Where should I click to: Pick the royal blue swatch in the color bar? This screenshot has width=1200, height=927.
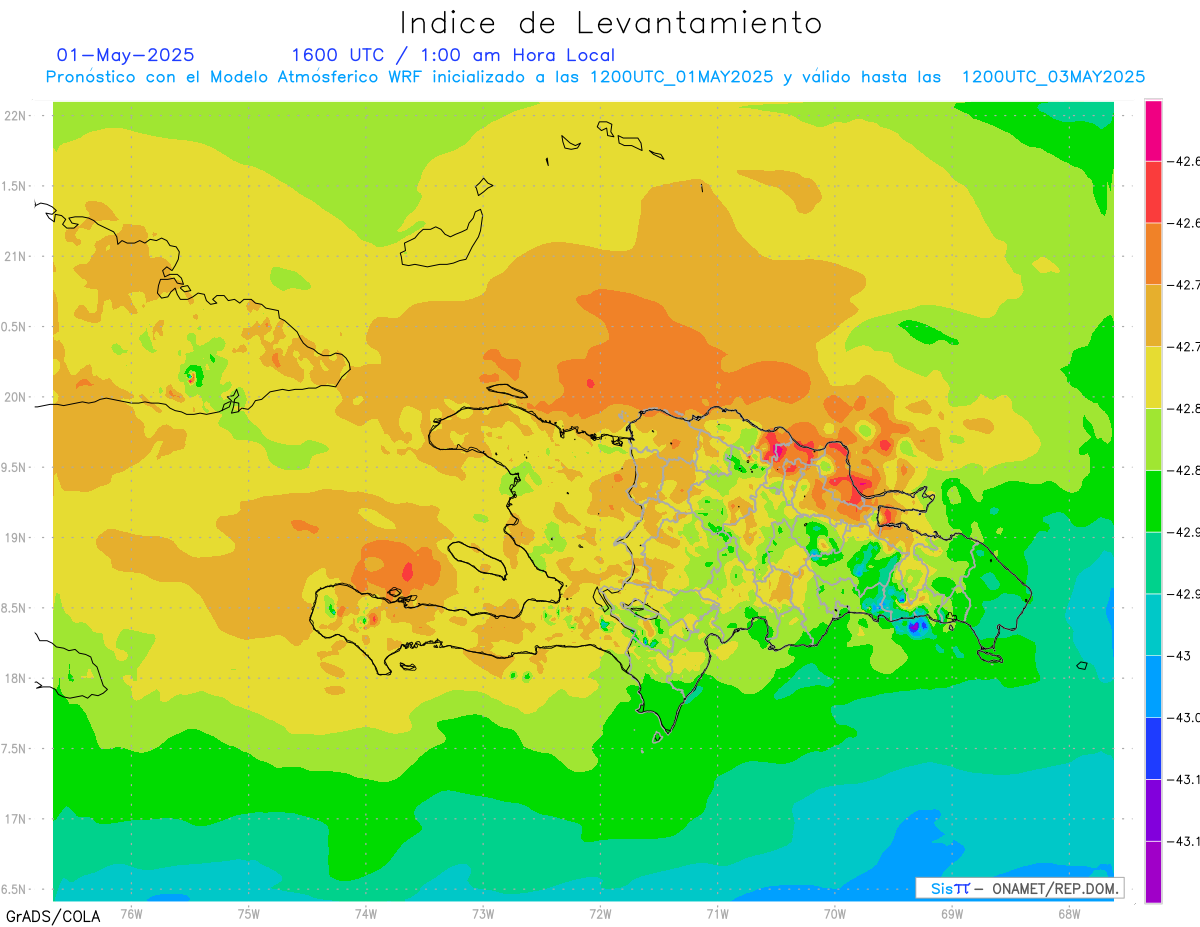[x=1153, y=749]
